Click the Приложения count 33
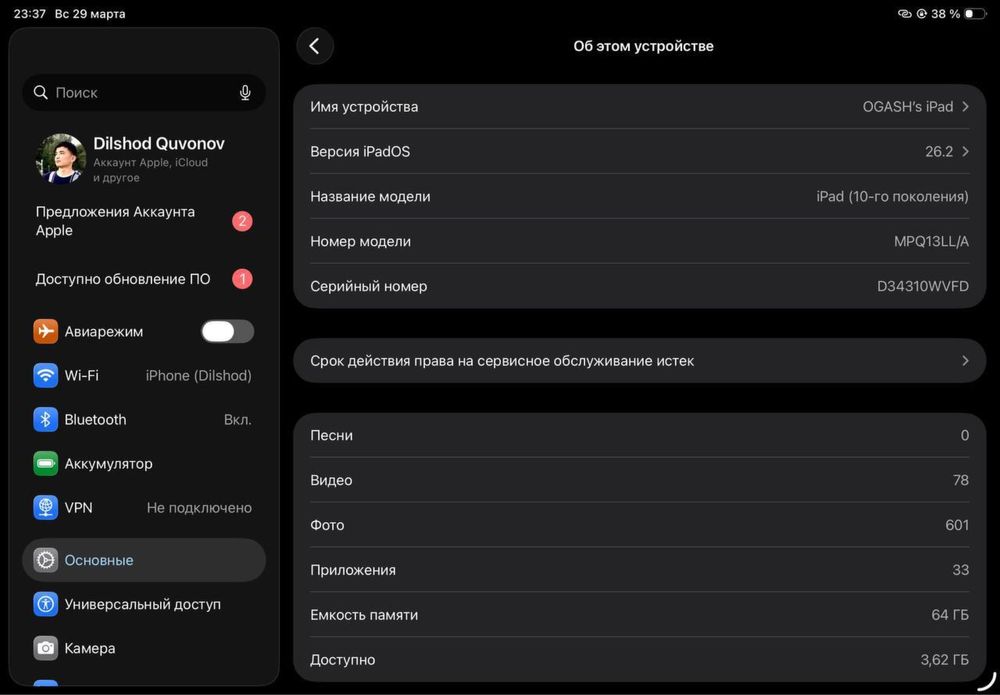Image resolution: width=1000 pixels, height=695 pixels. (x=960, y=570)
